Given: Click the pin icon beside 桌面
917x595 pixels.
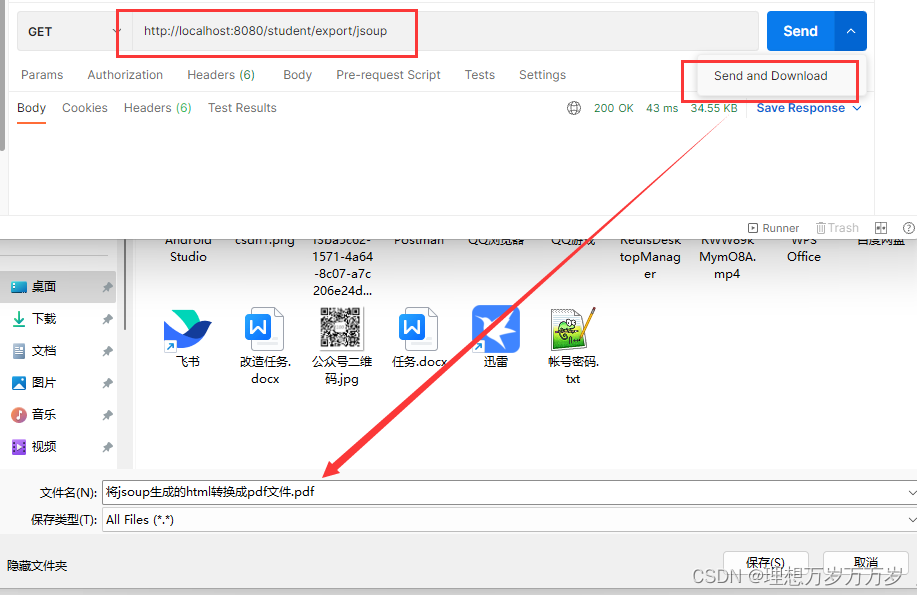Looking at the screenshot, I should (108, 287).
